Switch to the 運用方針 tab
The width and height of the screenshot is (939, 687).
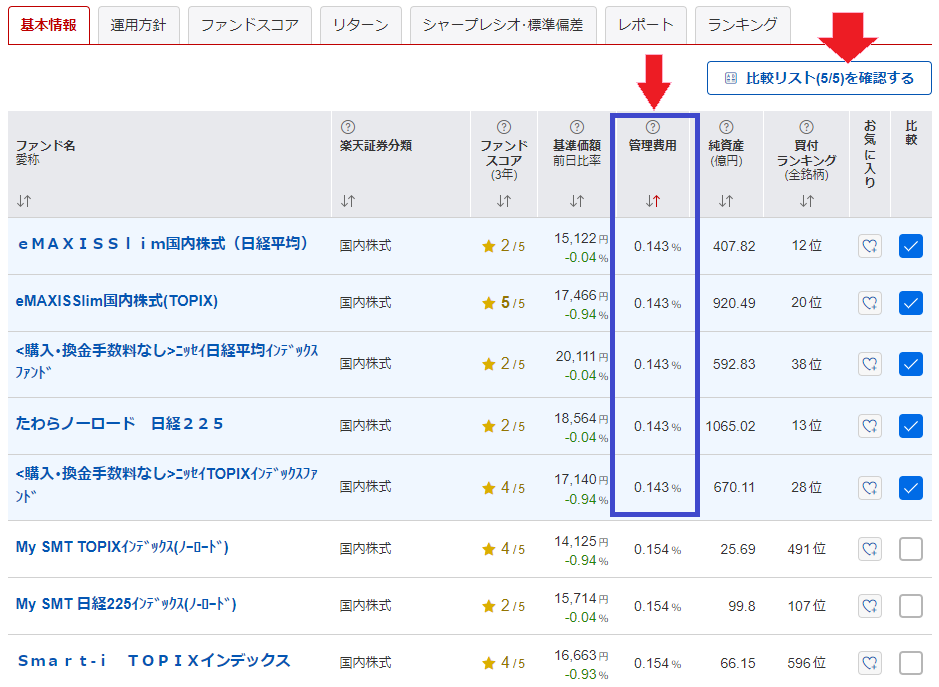point(138,25)
